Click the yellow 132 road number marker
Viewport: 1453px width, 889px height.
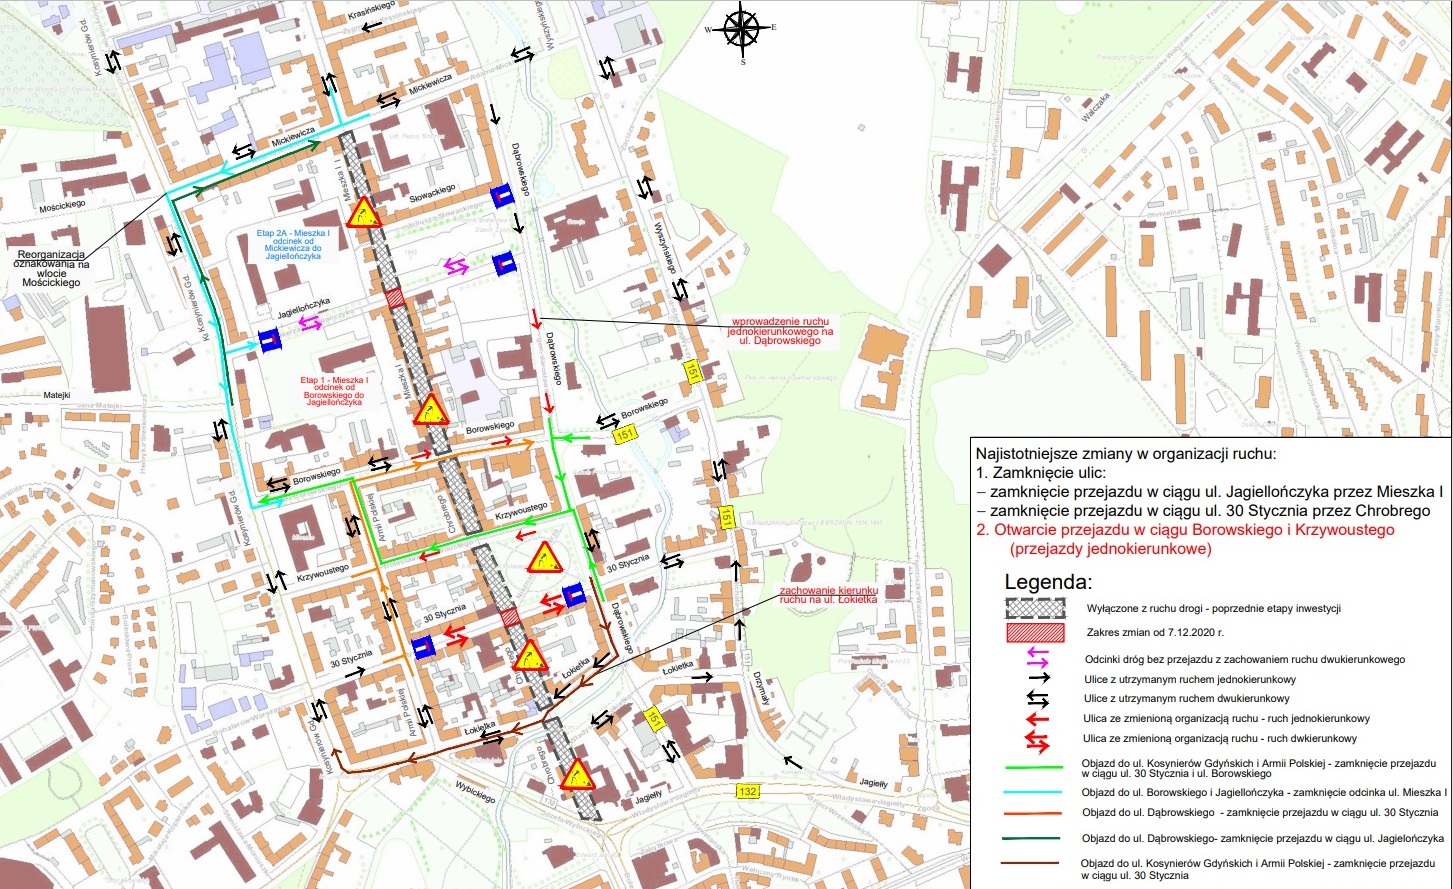tap(747, 791)
